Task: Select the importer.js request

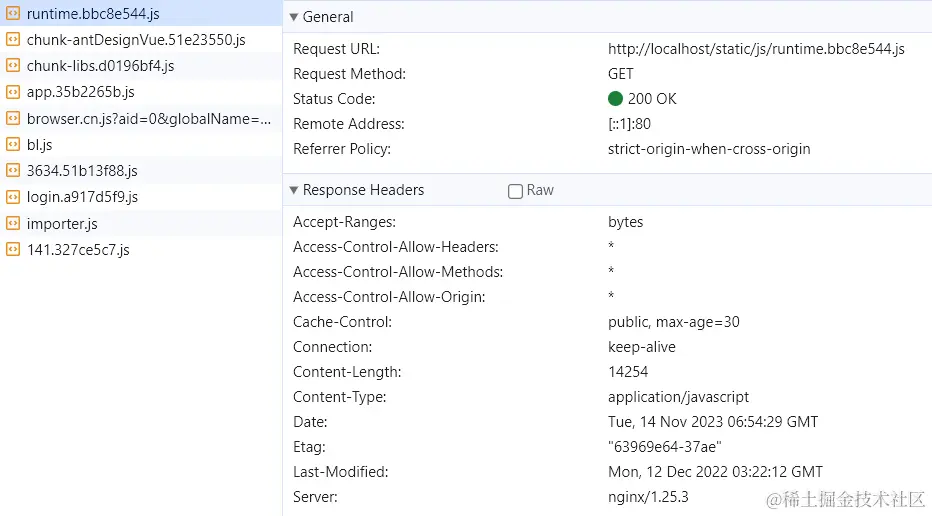Action: coord(141,224)
